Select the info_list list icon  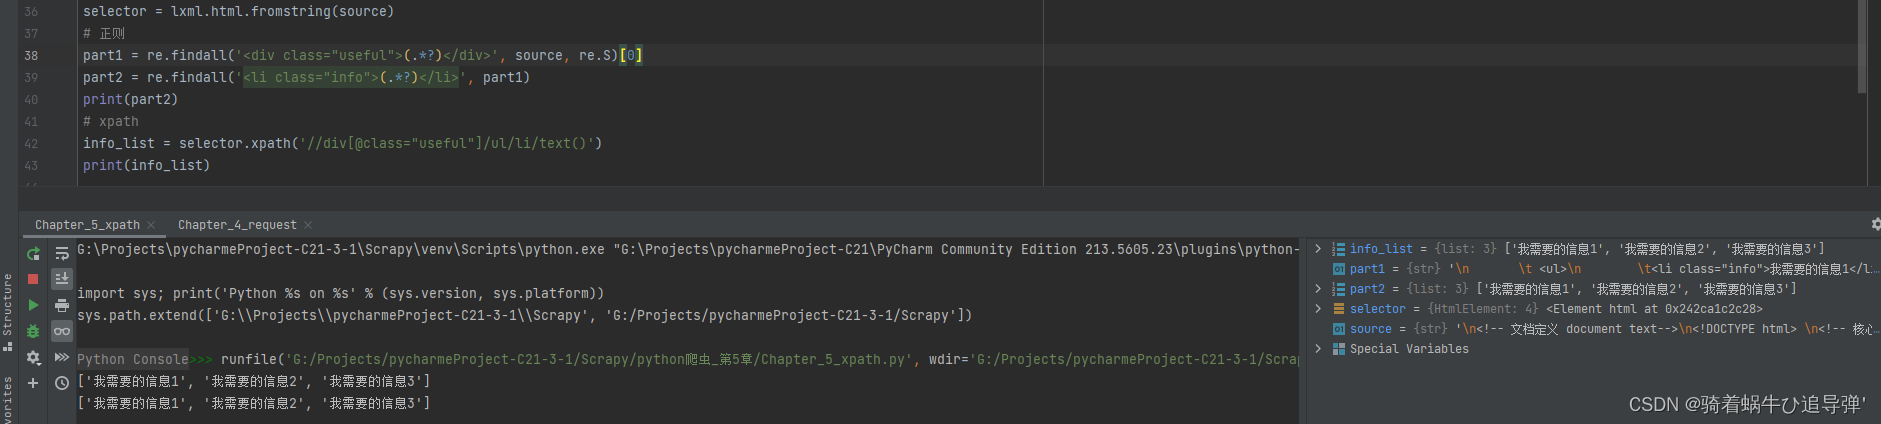point(1338,249)
